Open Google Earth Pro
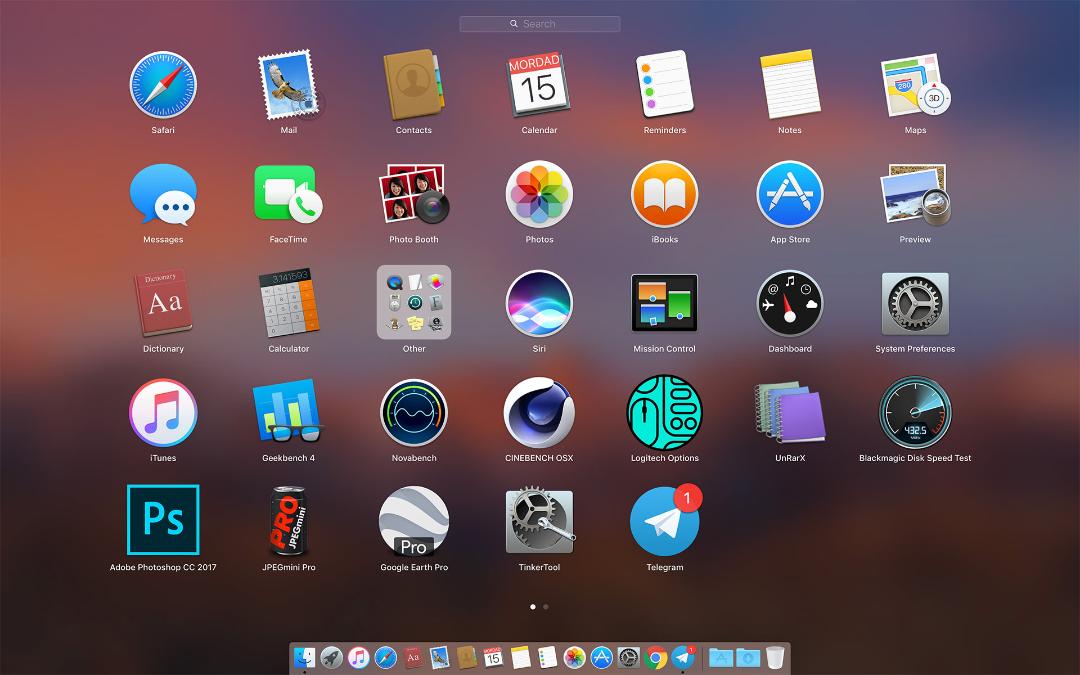This screenshot has width=1080, height=675. [414, 521]
